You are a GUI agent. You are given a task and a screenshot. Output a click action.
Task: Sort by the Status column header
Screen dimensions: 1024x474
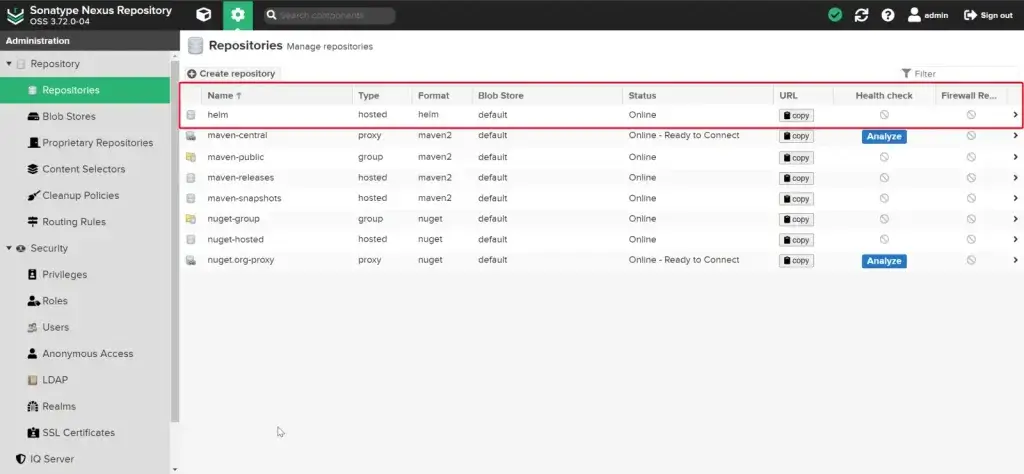click(x=697, y=95)
